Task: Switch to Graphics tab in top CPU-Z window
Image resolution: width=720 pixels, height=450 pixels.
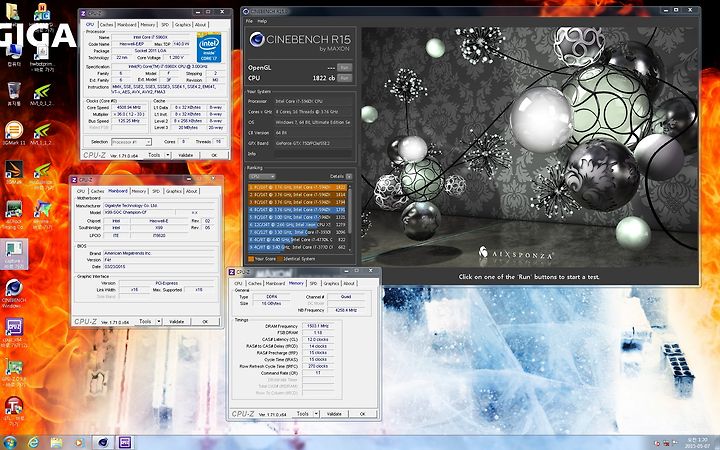Action: pos(182,25)
